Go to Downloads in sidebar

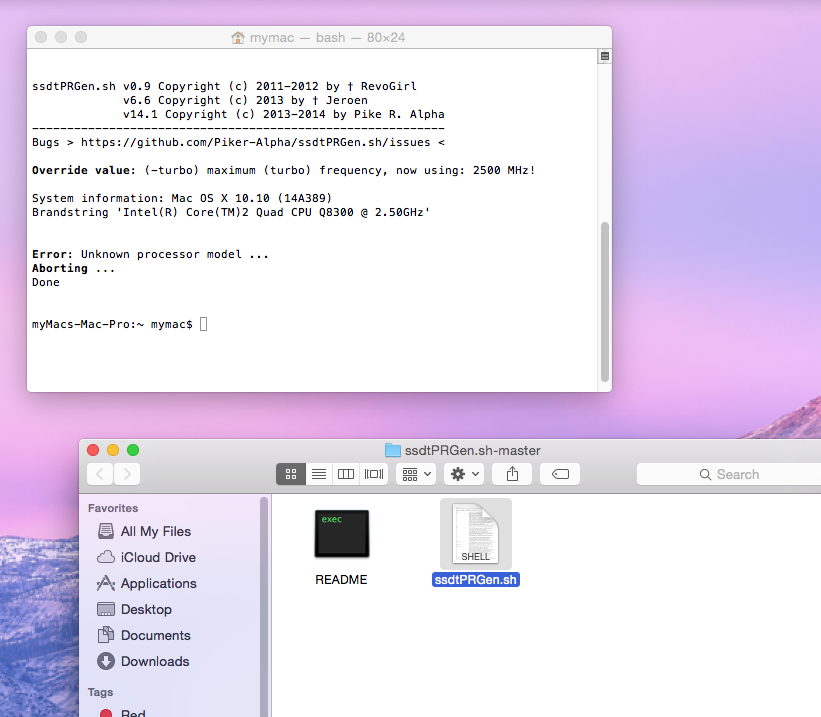(155, 661)
